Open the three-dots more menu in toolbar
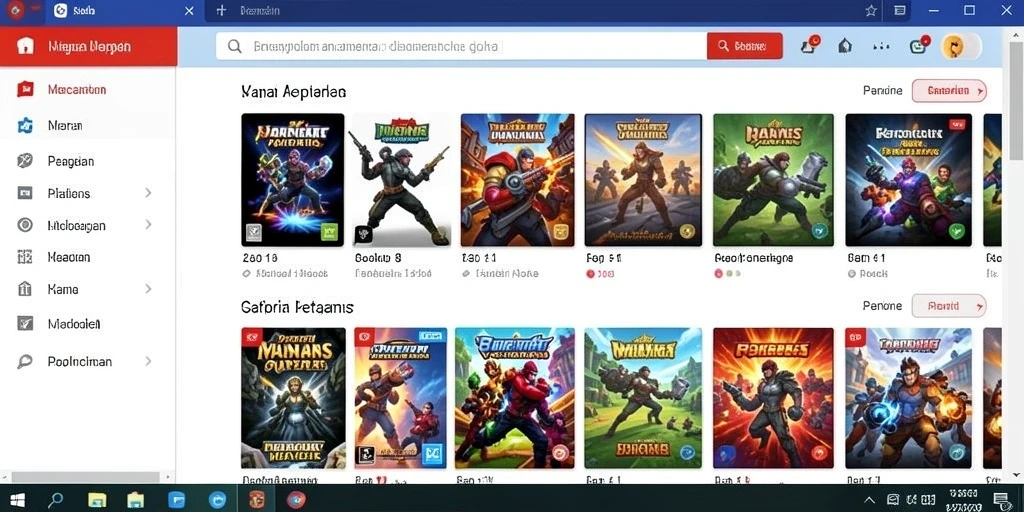The image size is (1024, 512). coord(882,46)
